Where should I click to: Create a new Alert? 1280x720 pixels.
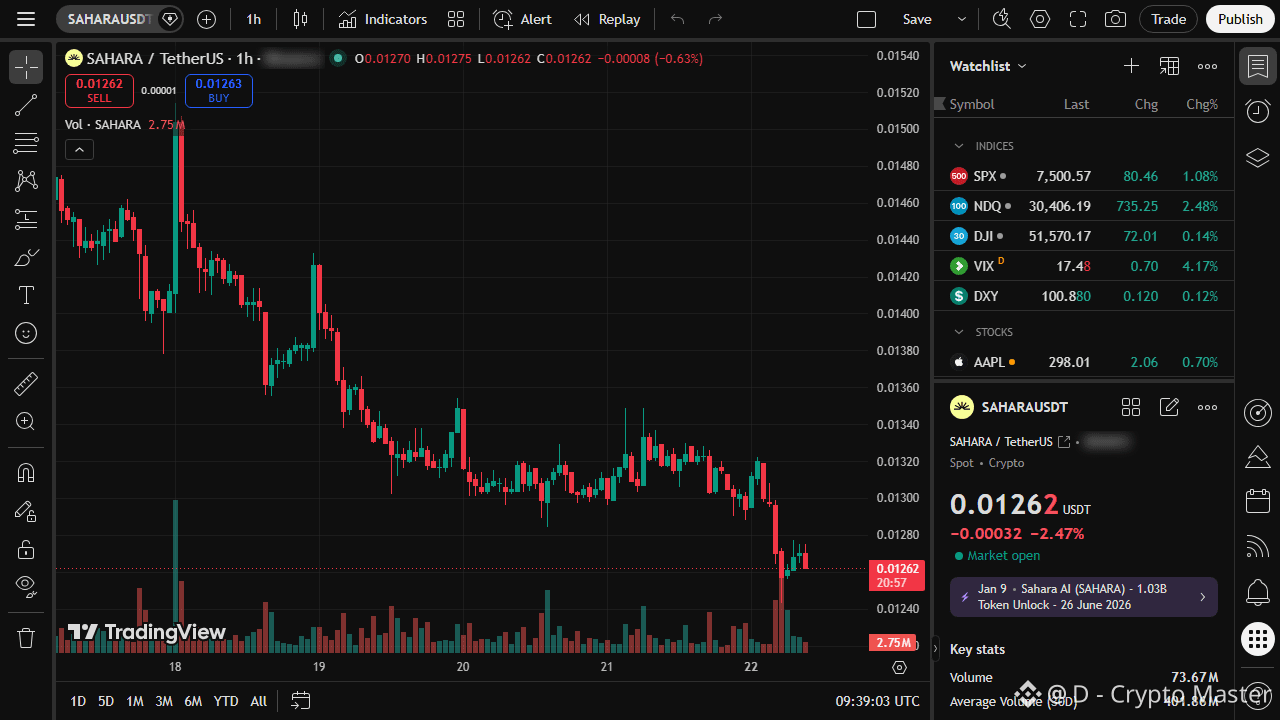click(x=522, y=19)
